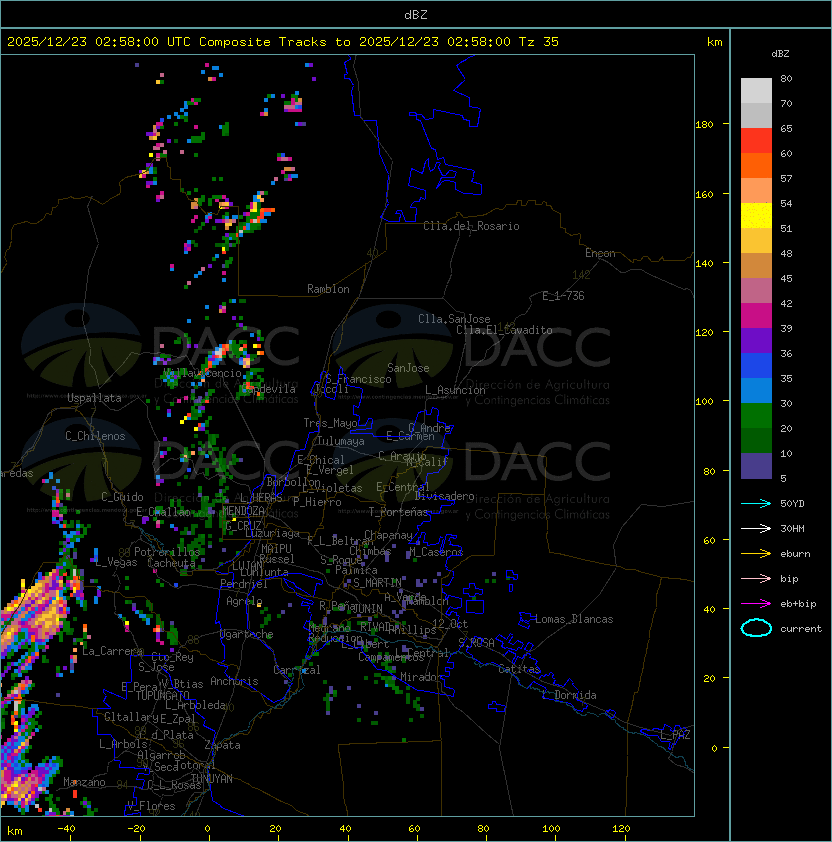Click the 30 dBZ green color swatch
The height and width of the screenshot is (842, 832).
coord(756,415)
